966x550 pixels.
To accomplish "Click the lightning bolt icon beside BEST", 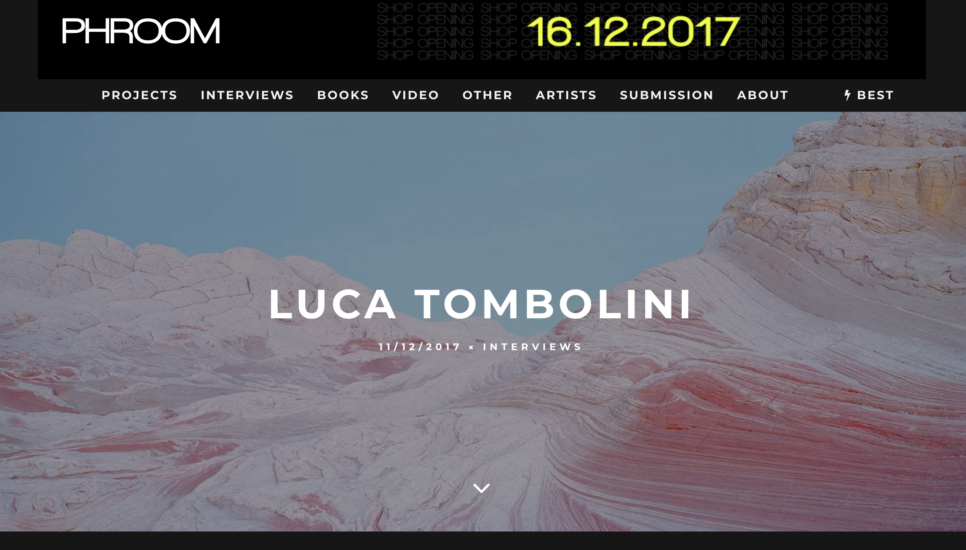I will coord(848,95).
